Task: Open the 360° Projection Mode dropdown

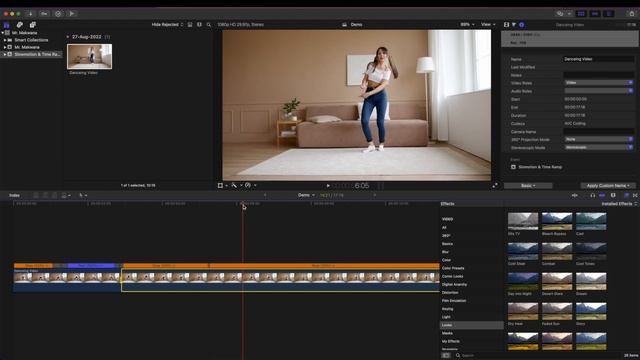Action: 598,139
